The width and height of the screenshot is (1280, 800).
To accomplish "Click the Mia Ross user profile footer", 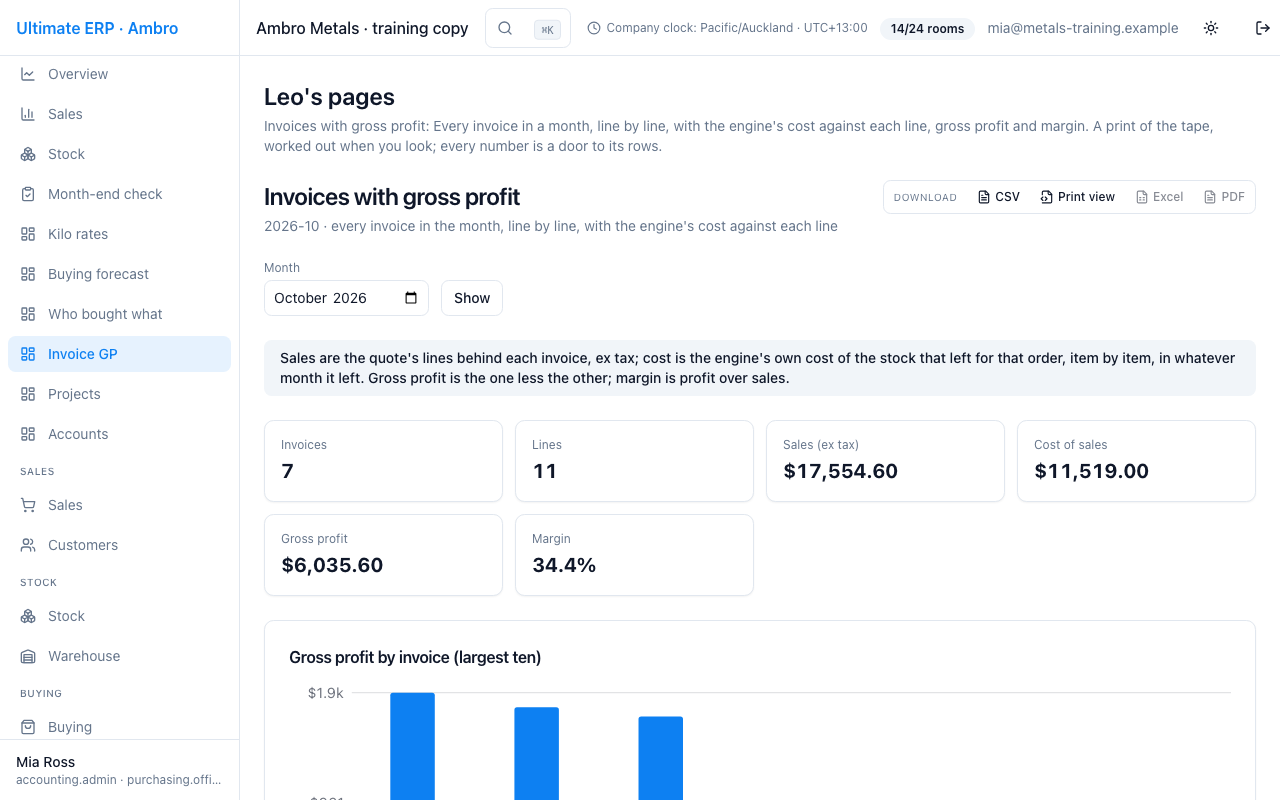I will click(119, 770).
